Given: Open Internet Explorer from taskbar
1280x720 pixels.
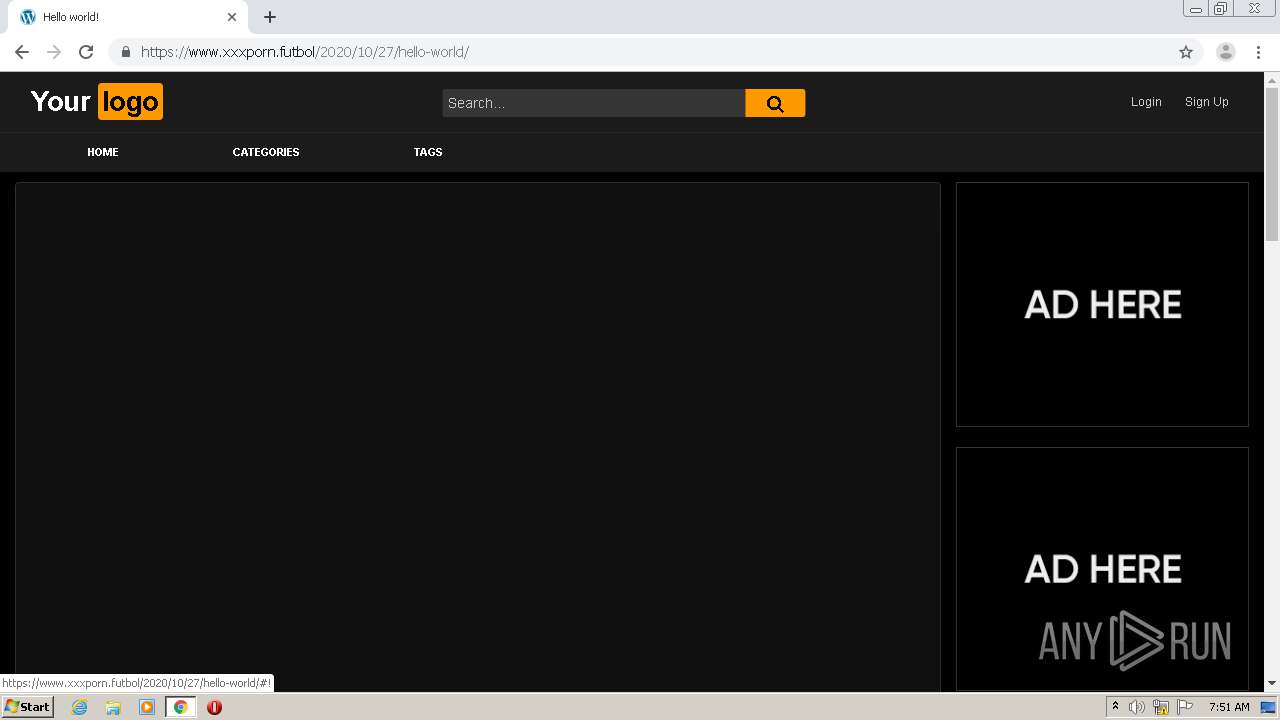Looking at the screenshot, I should 79,707.
